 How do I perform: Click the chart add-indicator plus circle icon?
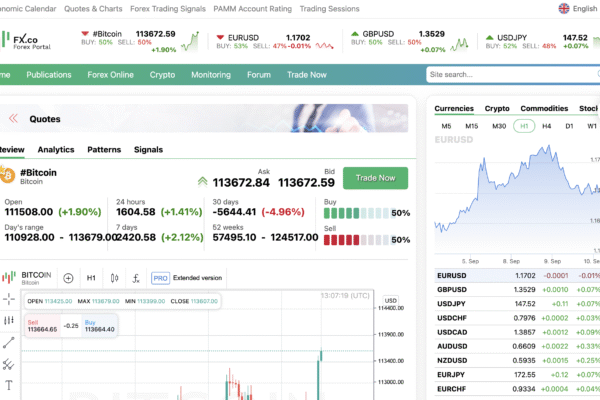point(68,278)
